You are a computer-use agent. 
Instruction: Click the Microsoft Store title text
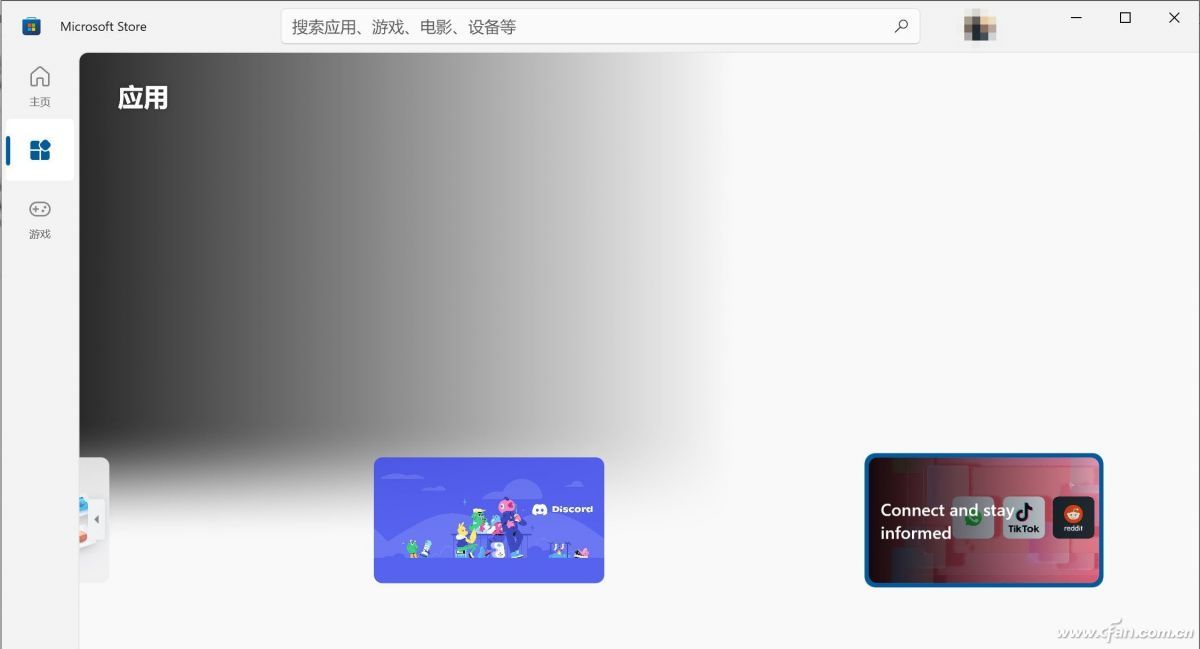click(103, 27)
